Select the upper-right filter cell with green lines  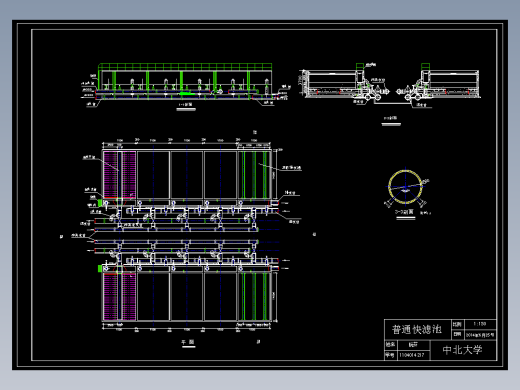254,175
